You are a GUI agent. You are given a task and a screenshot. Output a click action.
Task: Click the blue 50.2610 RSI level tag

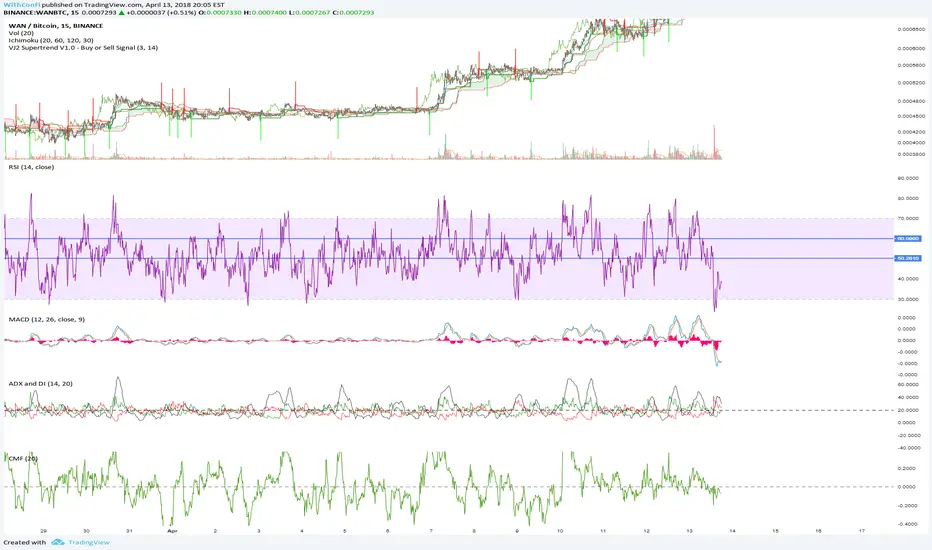(908, 258)
